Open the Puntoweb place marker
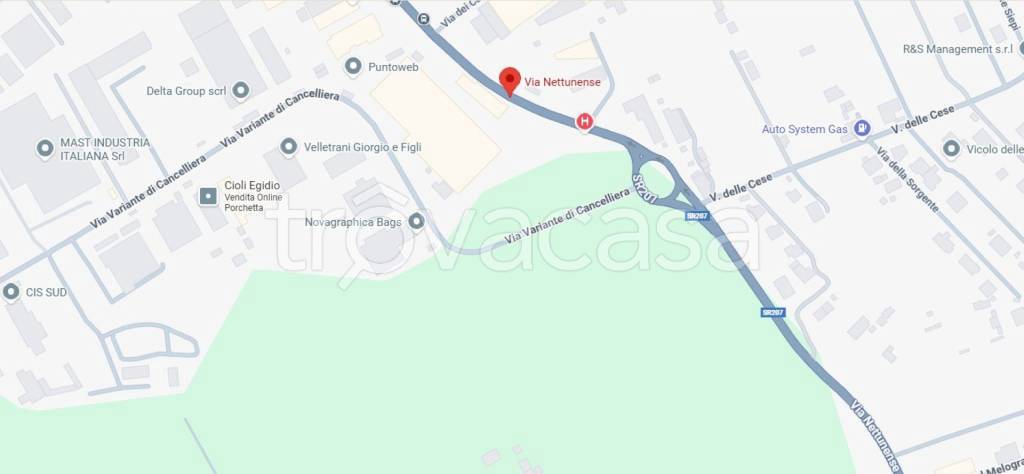Viewport: 1024px width, 474px height. [353, 66]
